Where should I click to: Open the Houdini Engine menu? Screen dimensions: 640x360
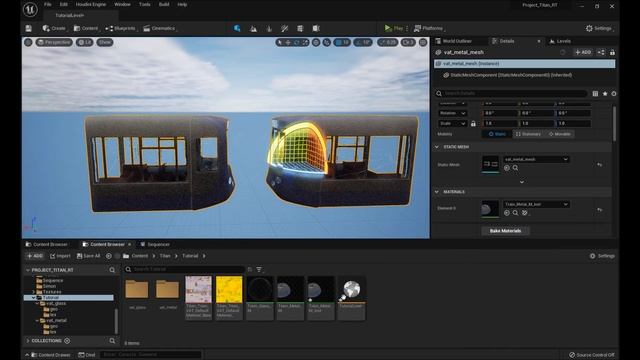pos(91,4)
